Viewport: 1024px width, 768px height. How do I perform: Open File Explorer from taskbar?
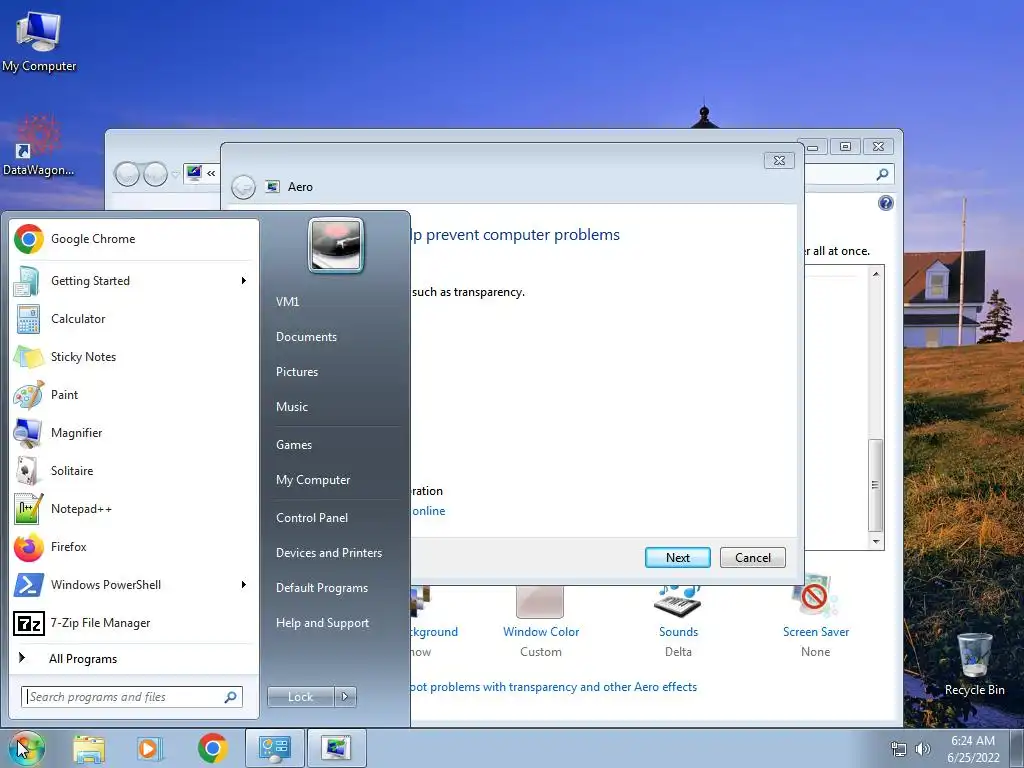pyautogui.click(x=89, y=748)
